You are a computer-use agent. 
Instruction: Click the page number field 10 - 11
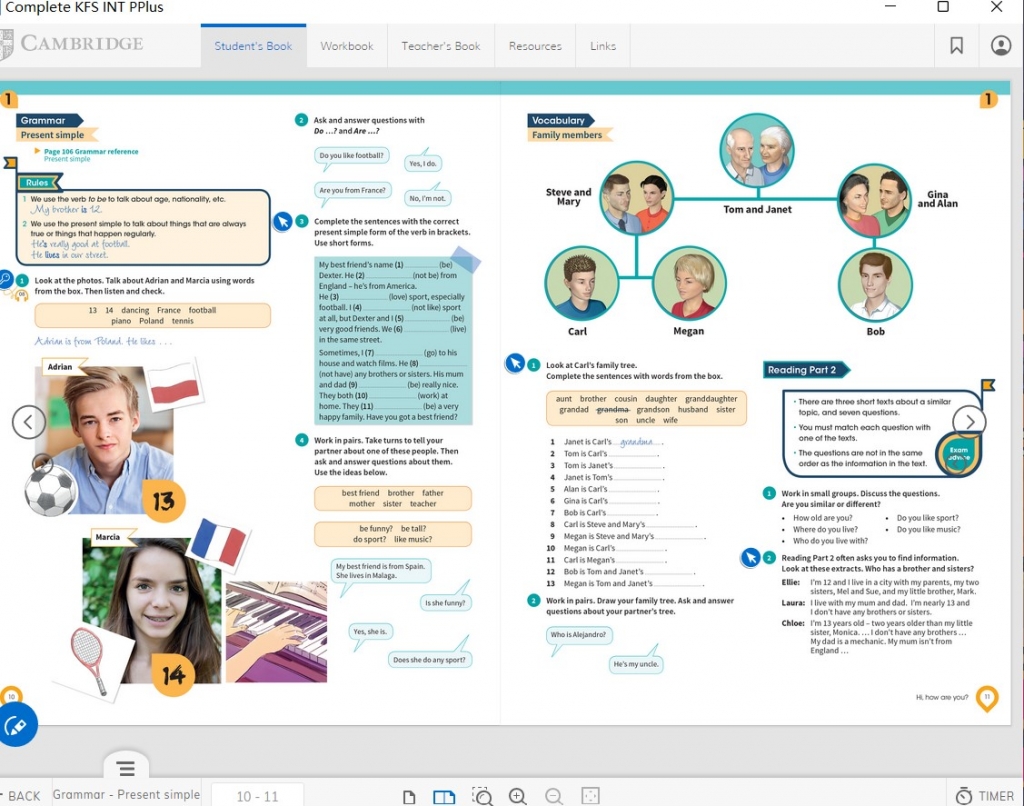(257, 796)
